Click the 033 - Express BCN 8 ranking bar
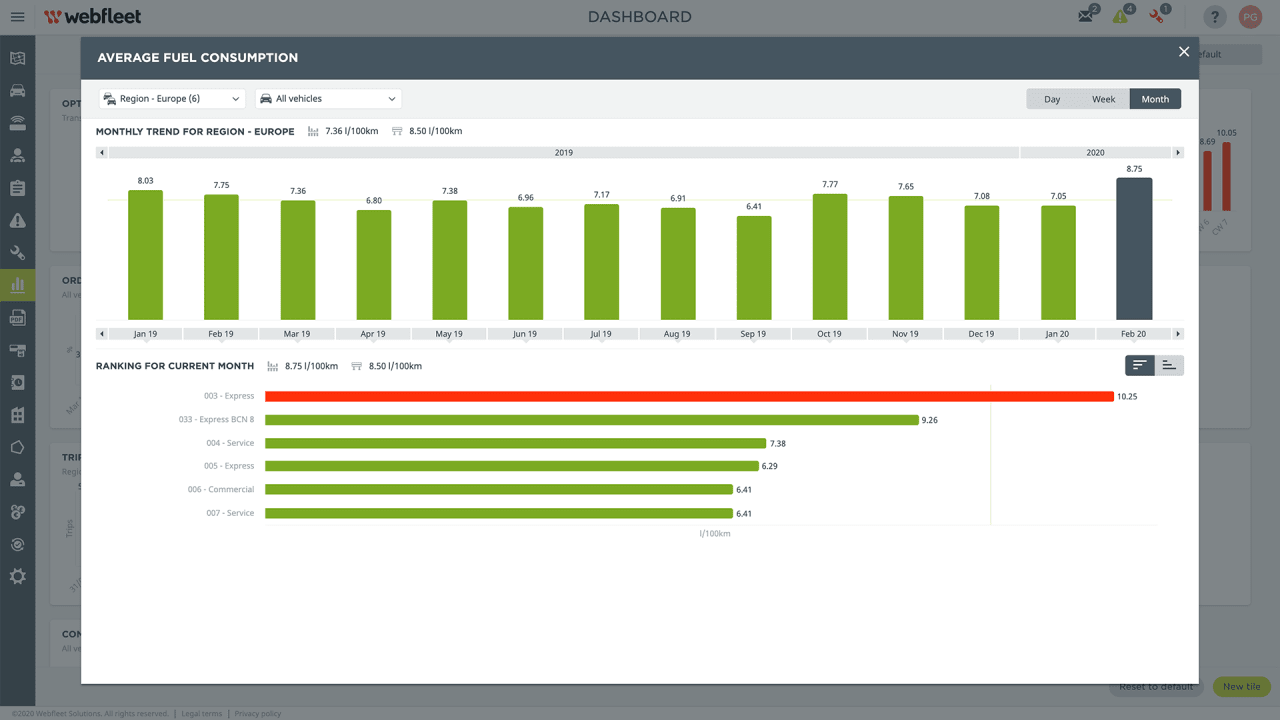Image resolution: width=1280 pixels, height=720 pixels. tap(592, 420)
